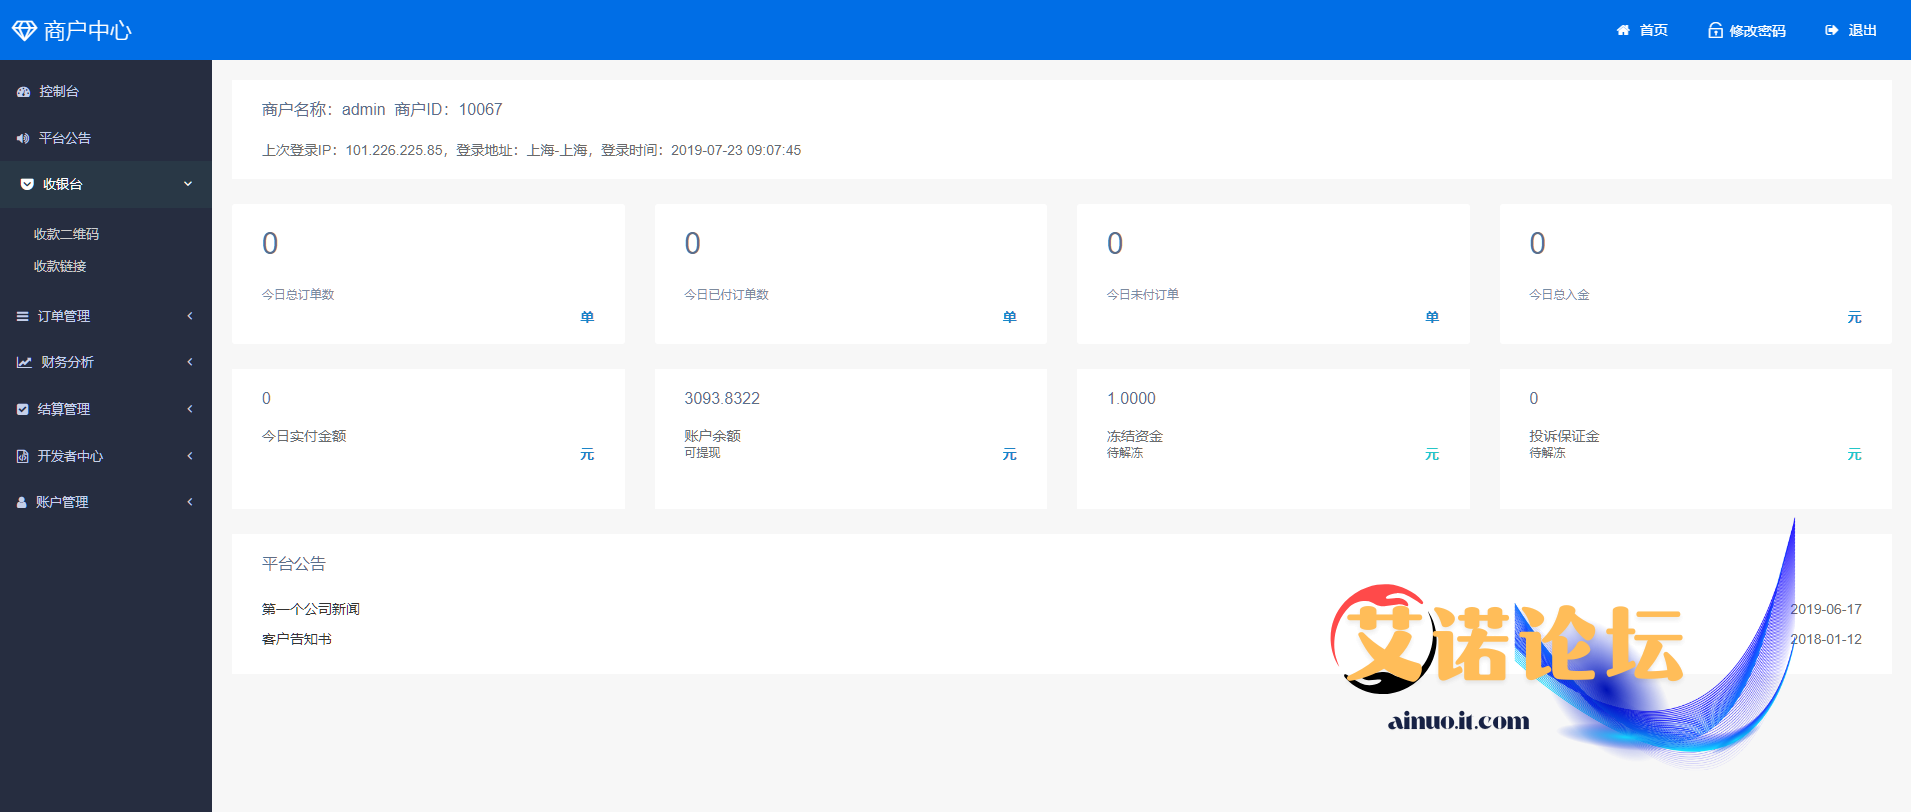Click the logout icon next to 退出
Image resolution: width=1911 pixels, height=812 pixels.
(1832, 31)
